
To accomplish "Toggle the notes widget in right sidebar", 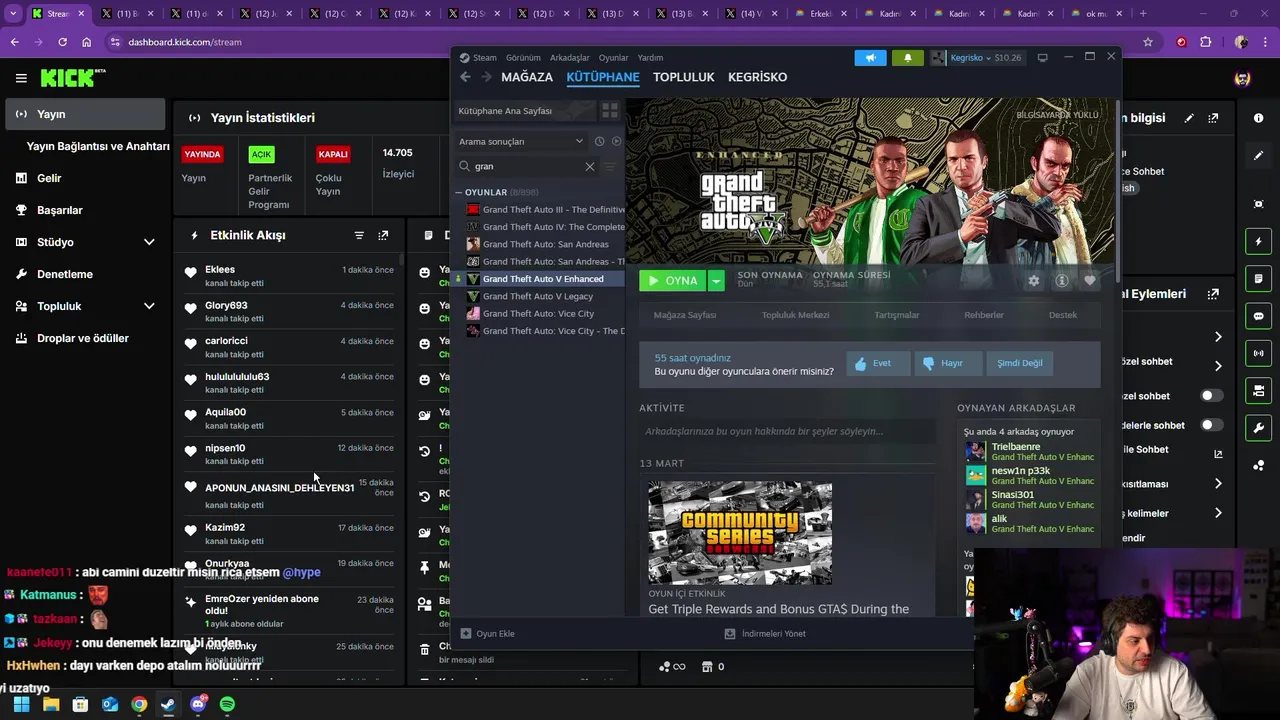I will pyautogui.click(x=1258, y=278).
